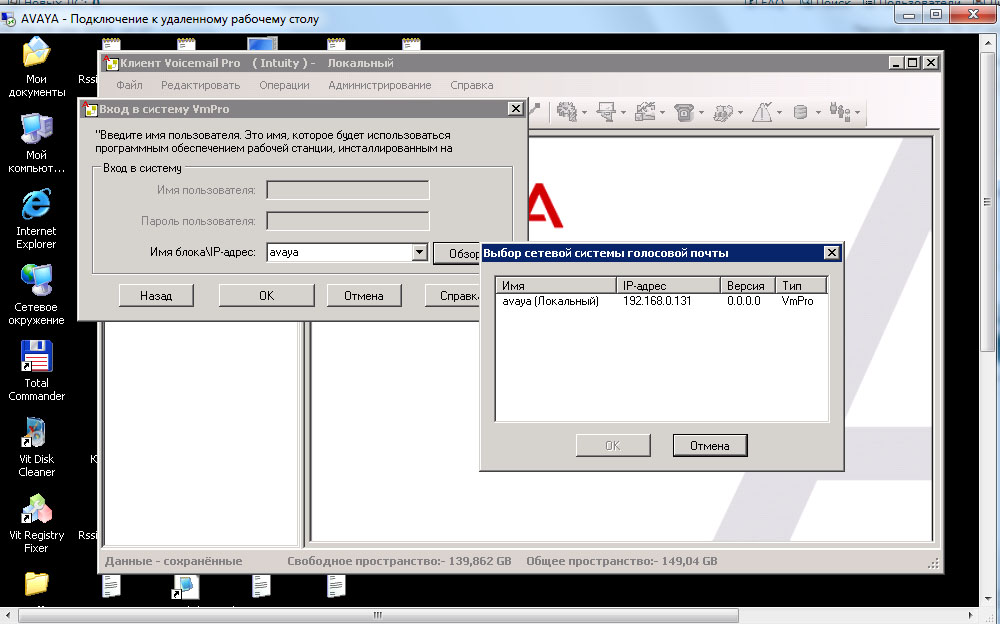Sort list by the Версия column header
1000x624 pixels.
747,285
